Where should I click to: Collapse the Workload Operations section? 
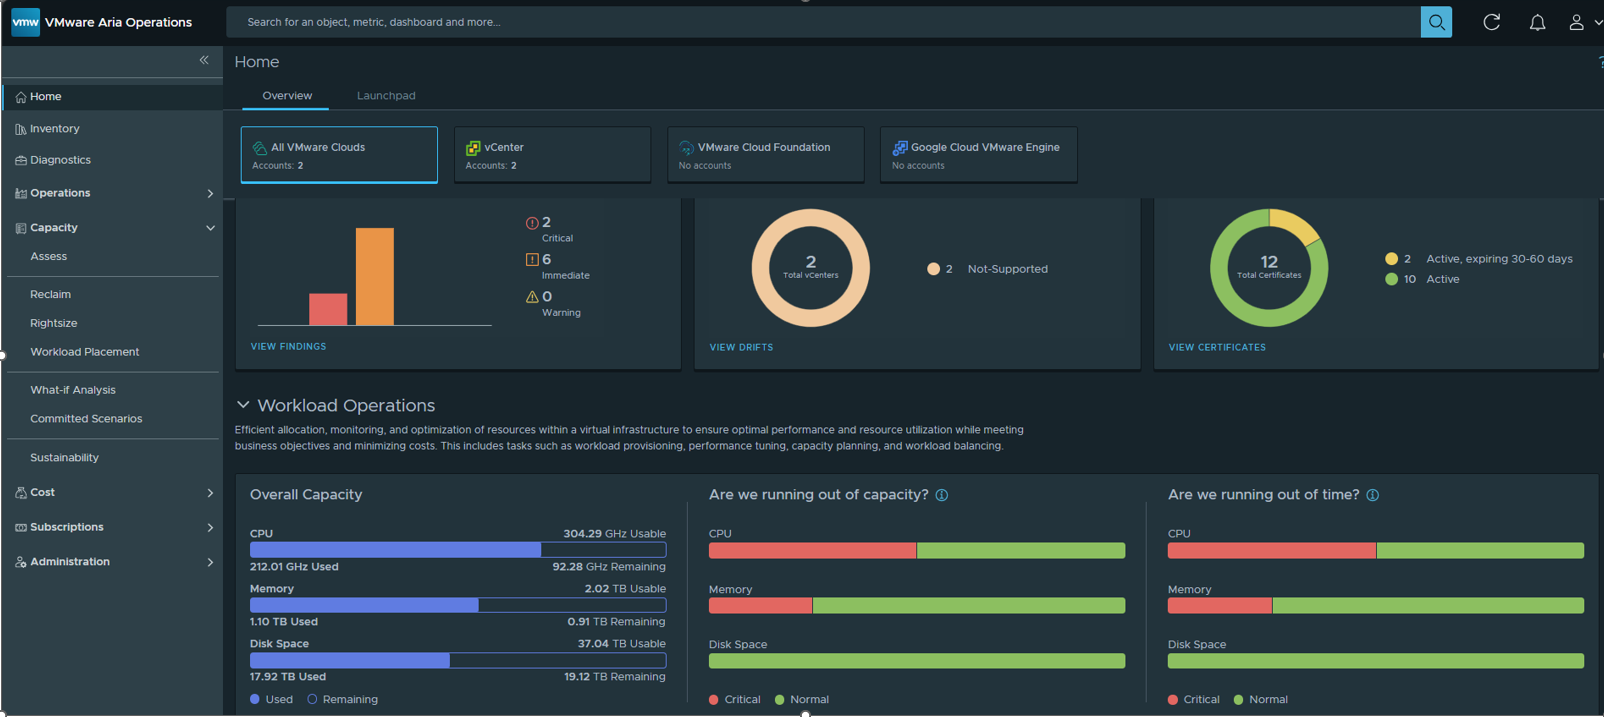243,405
